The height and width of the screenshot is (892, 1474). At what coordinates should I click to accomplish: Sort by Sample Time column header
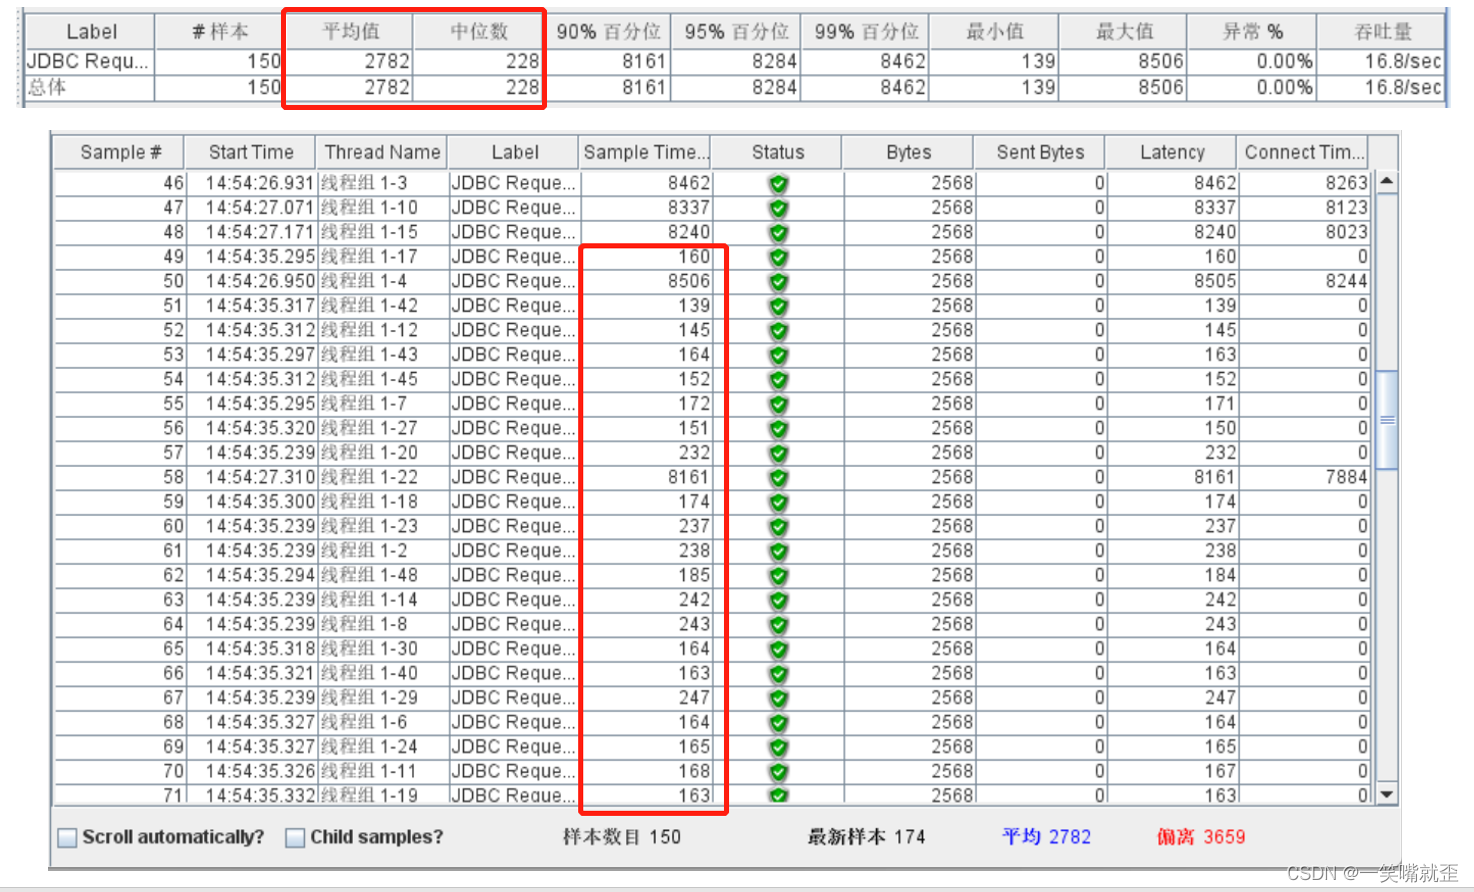[x=645, y=152]
